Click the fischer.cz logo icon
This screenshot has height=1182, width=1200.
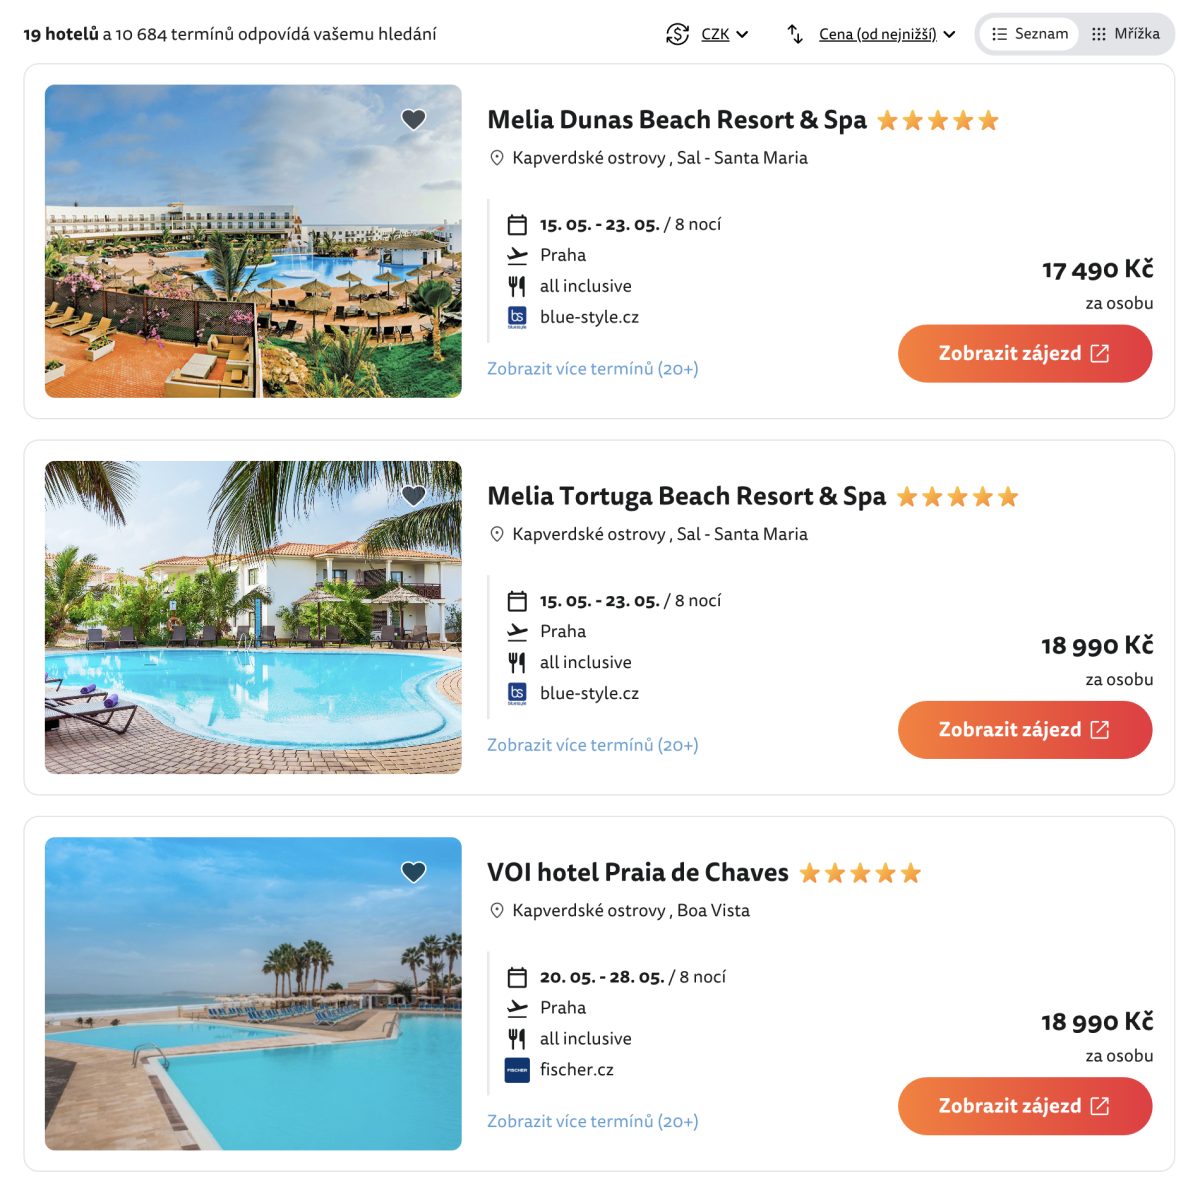pos(517,1070)
